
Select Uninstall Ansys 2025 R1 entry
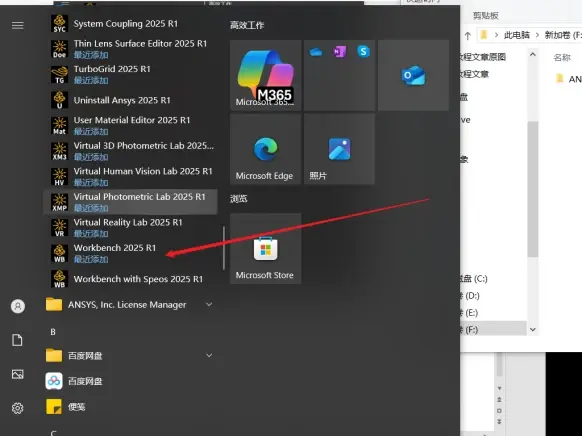130,100
